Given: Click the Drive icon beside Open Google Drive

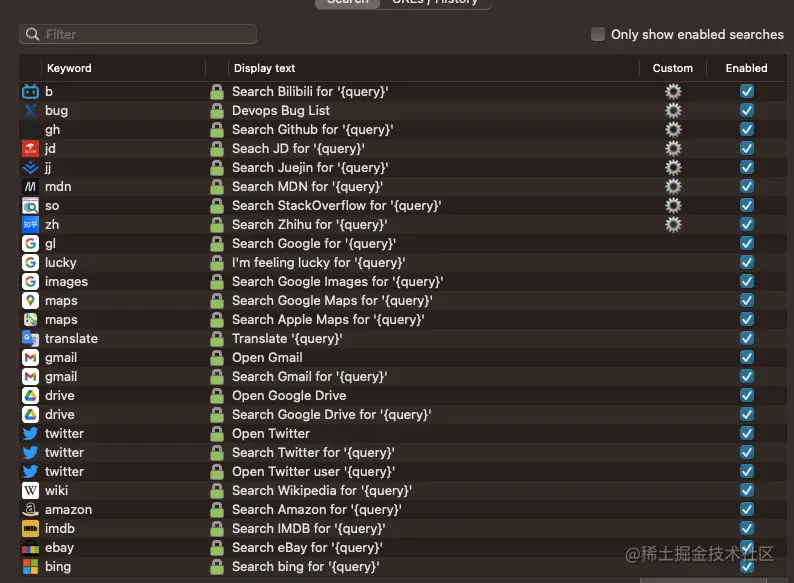Looking at the screenshot, I should 30,396.
